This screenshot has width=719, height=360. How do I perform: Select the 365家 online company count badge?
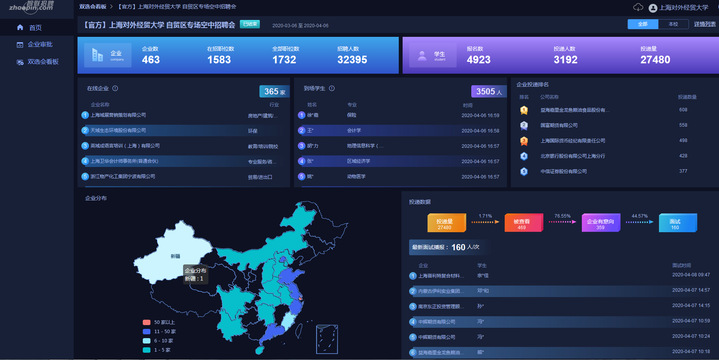pos(274,91)
